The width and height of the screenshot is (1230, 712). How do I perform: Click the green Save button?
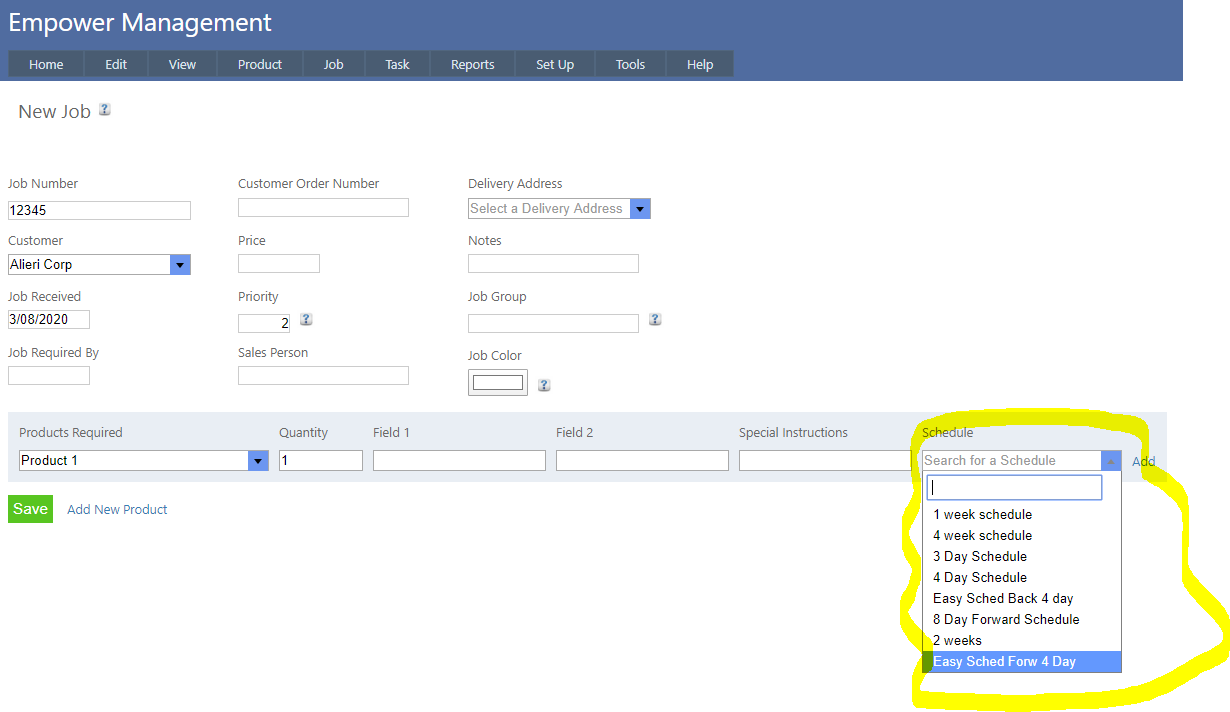[30, 509]
